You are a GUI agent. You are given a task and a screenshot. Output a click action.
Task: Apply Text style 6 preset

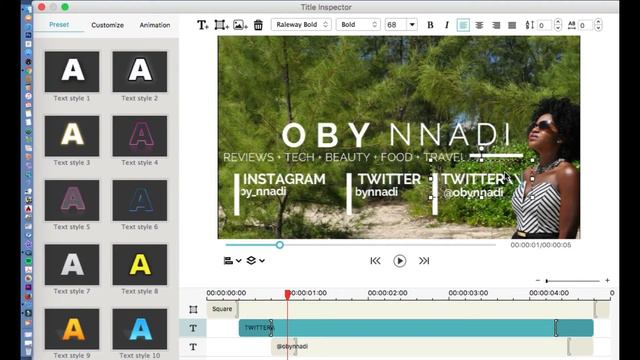(140, 200)
